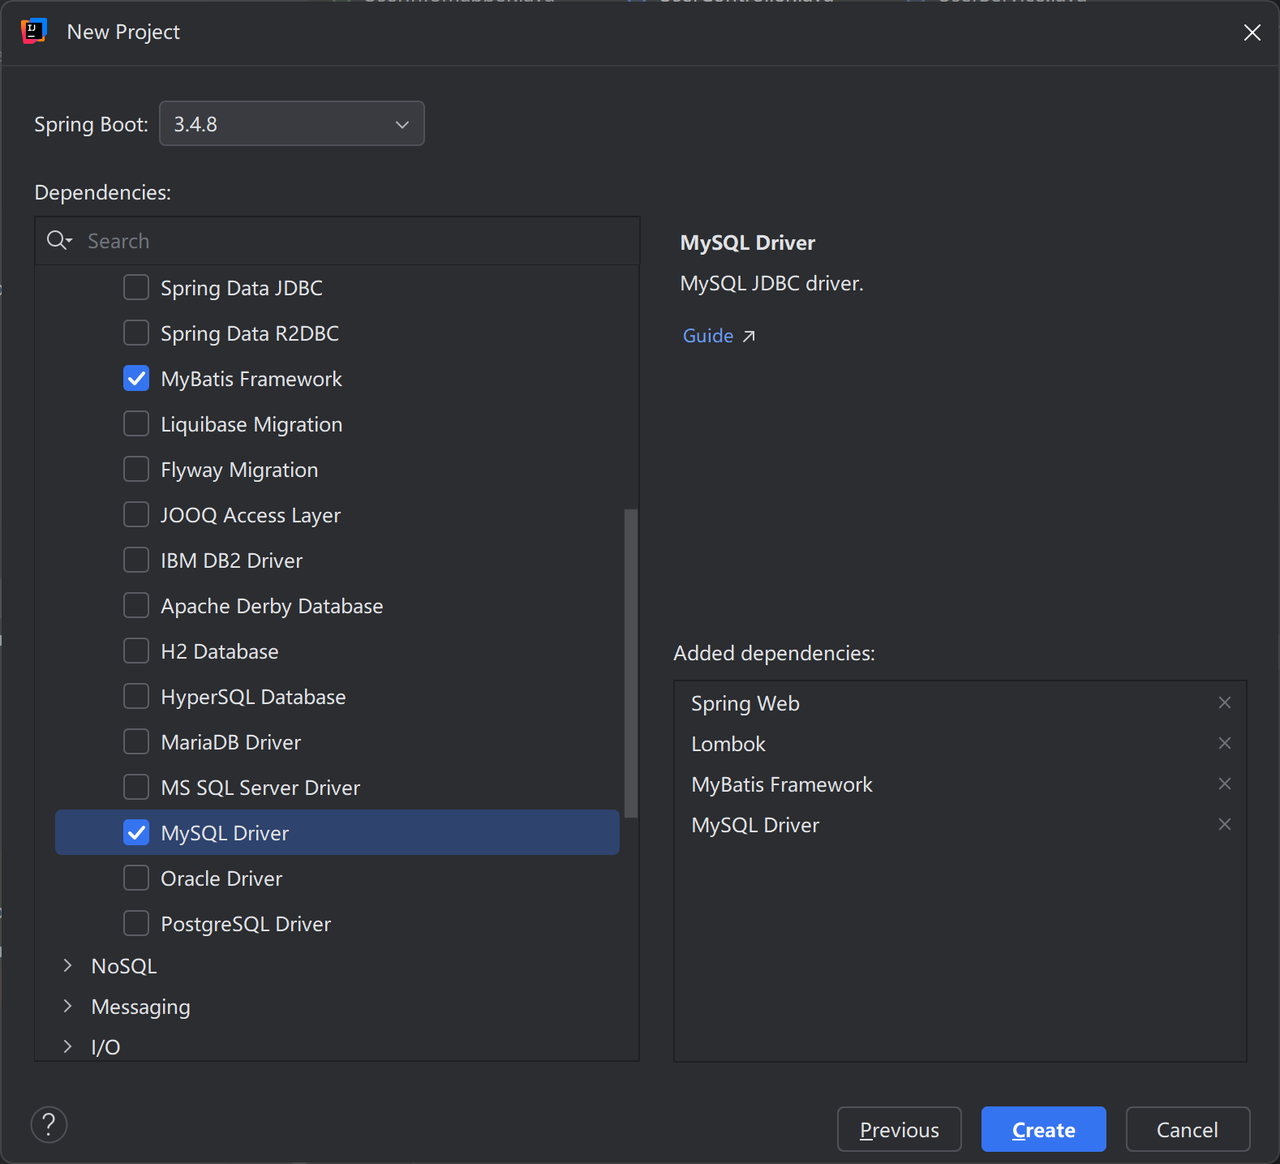Viewport: 1280px width, 1164px height.
Task: Open the help question mark icon
Action: coord(49,1125)
